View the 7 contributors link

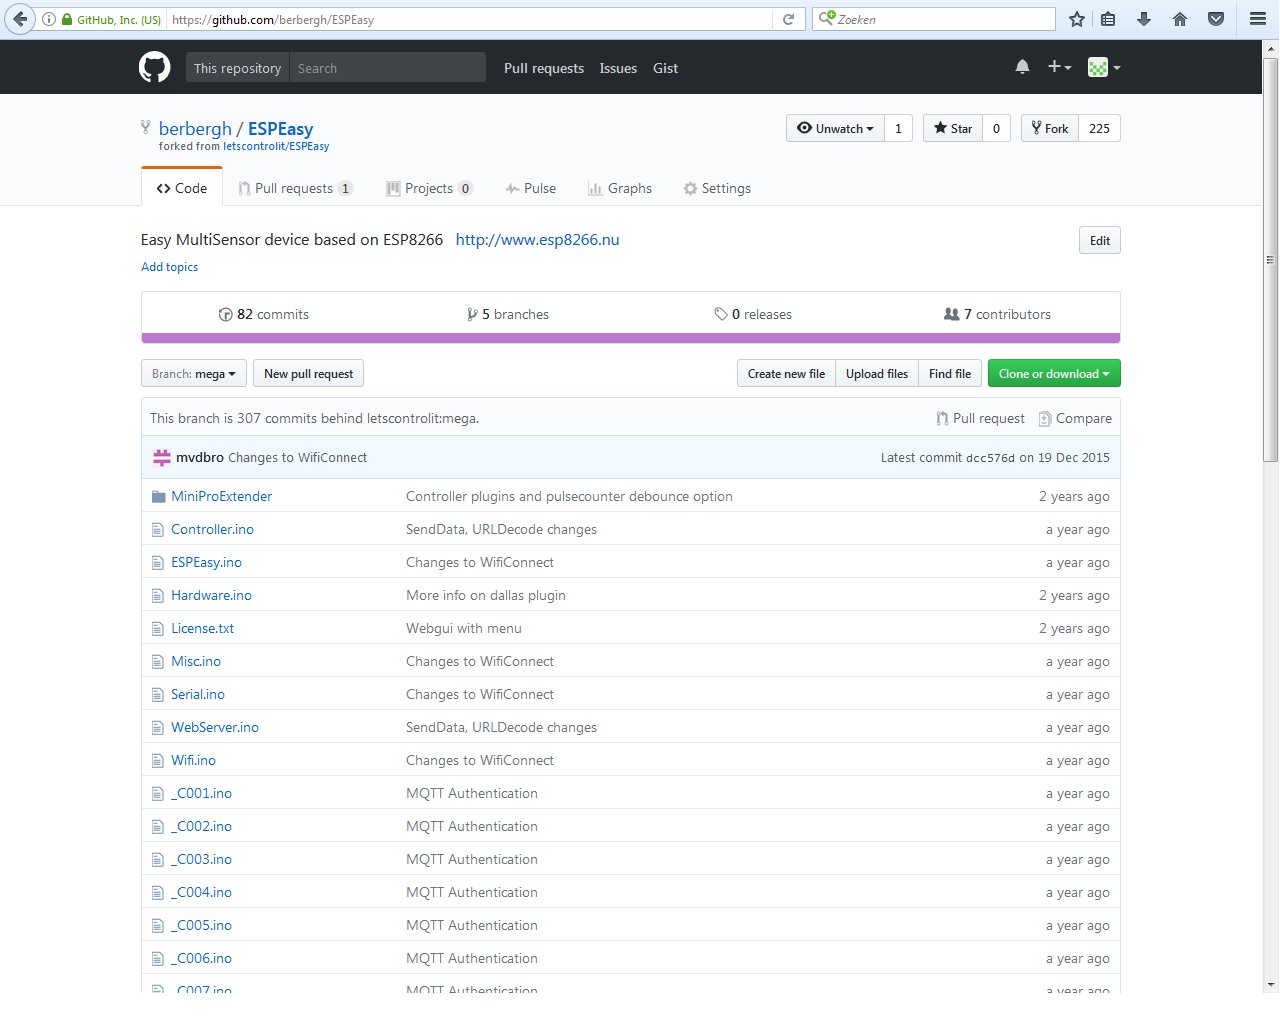click(x=998, y=314)
